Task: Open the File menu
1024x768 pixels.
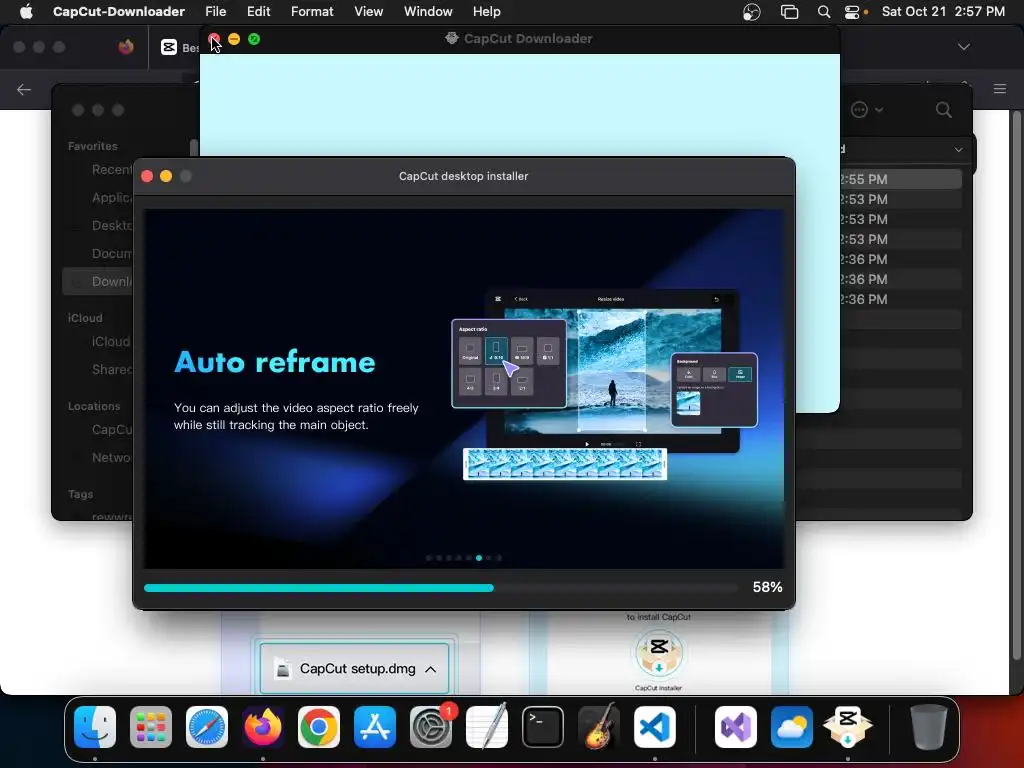Action: click(216, 11)
